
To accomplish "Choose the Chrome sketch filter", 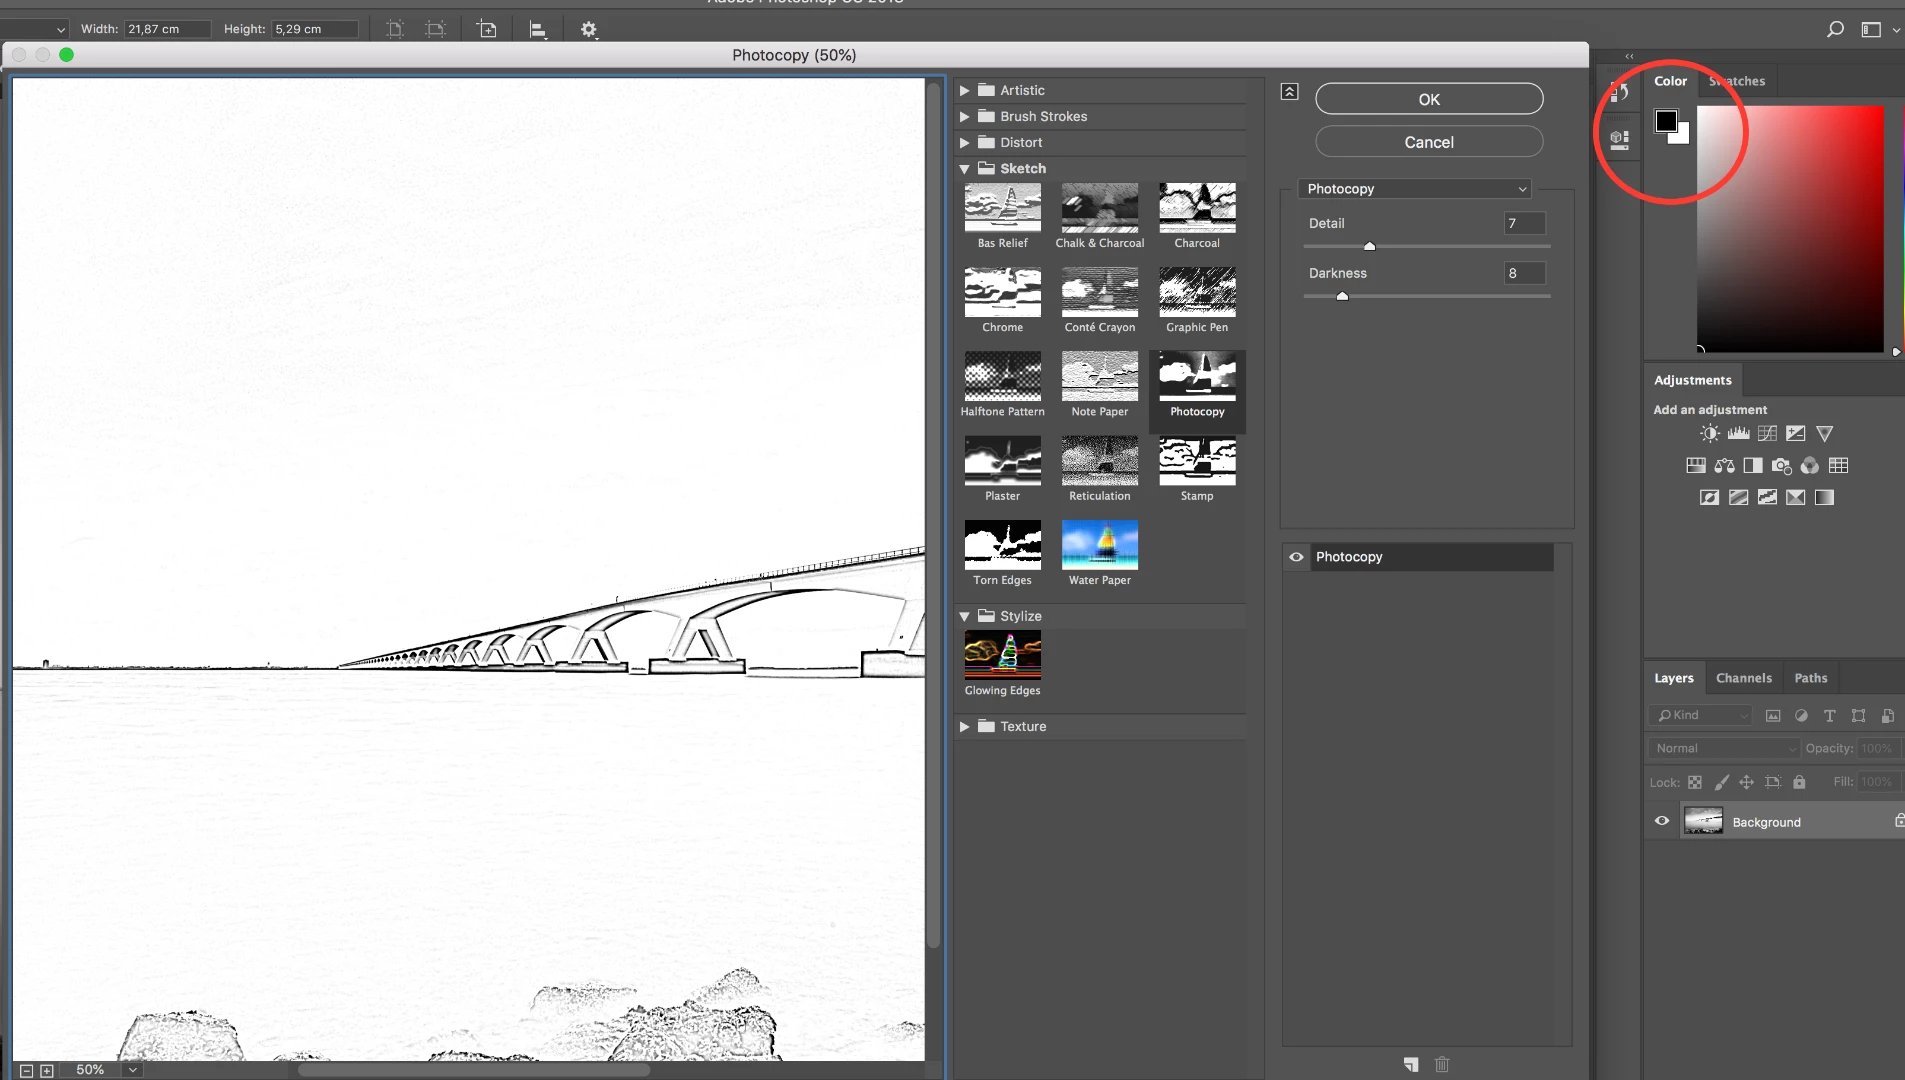I will pyautogui.click(x=1002, y=292).
